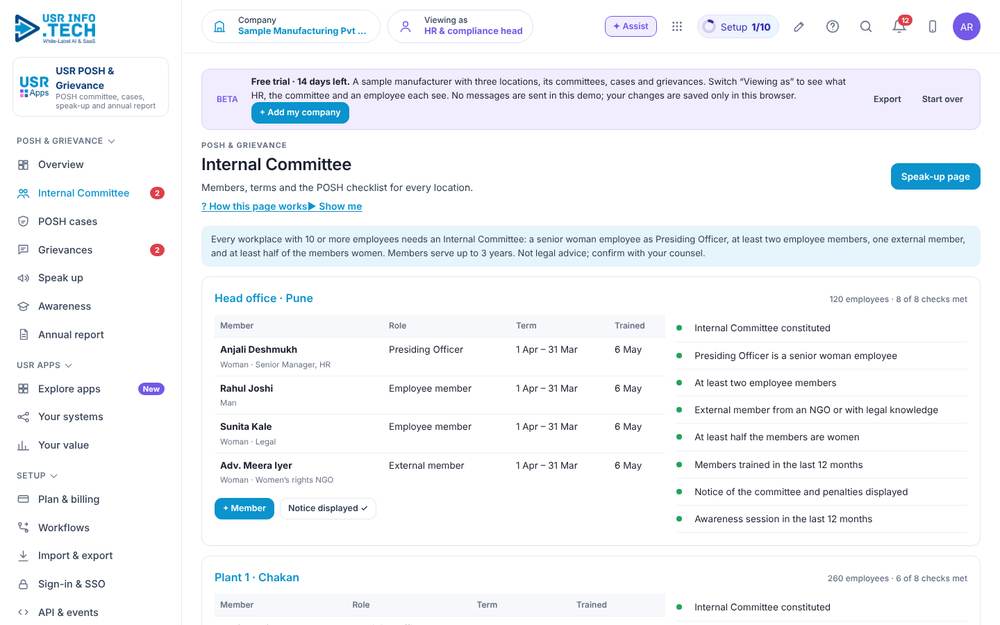Open the Viewing as role dropdown
This screenshot has width=1000, height=625.
[x=460, y=26]
